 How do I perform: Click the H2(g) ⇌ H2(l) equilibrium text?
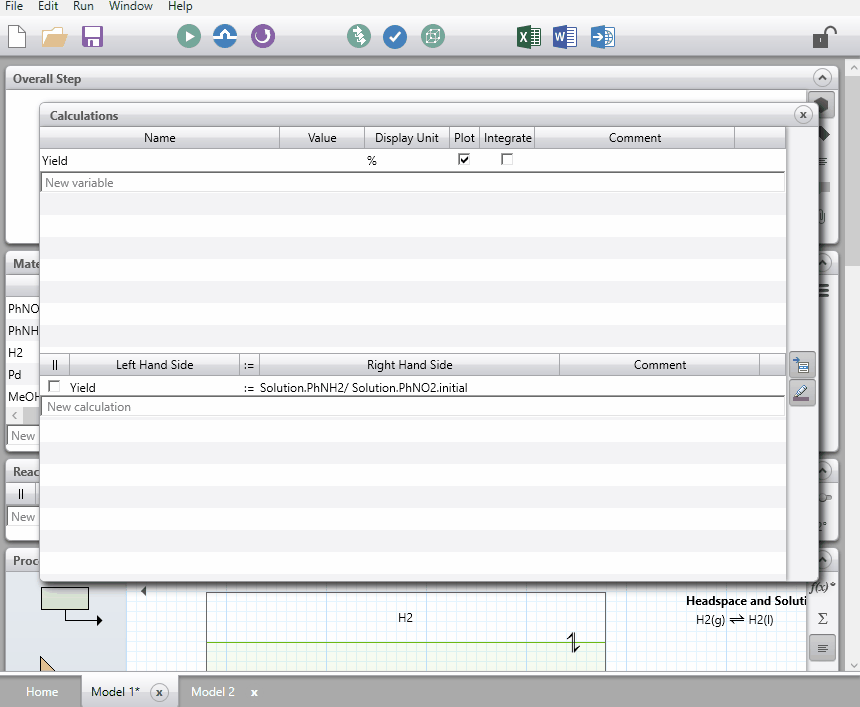tap(734, 620)
